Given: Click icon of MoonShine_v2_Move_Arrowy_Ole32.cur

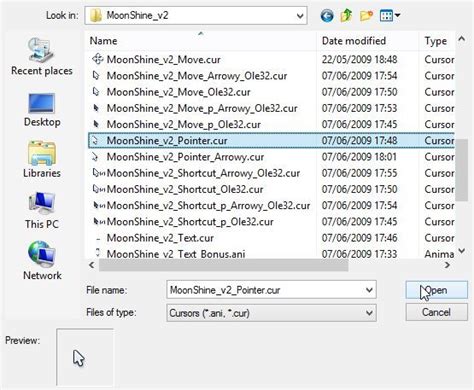Looking at the screenshot, I should coord(96,76).
